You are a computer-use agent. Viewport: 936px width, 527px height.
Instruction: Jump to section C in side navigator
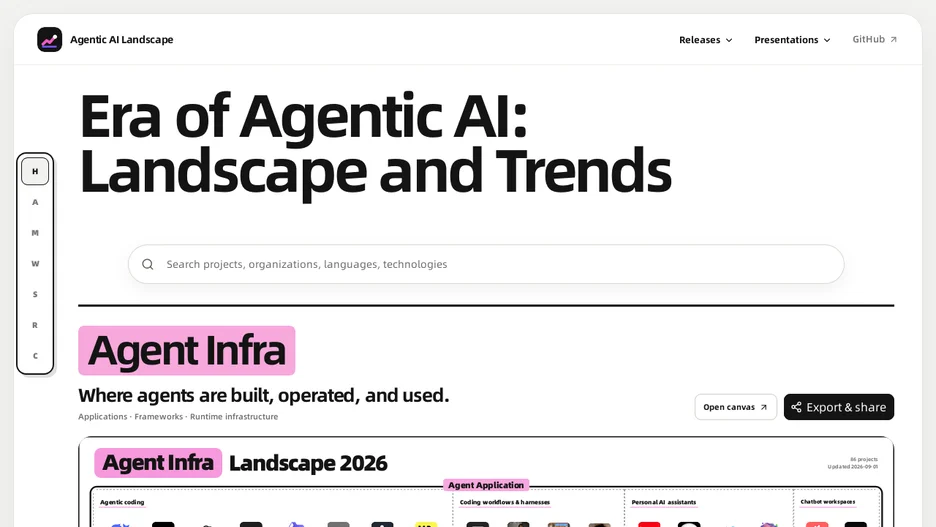35,356
